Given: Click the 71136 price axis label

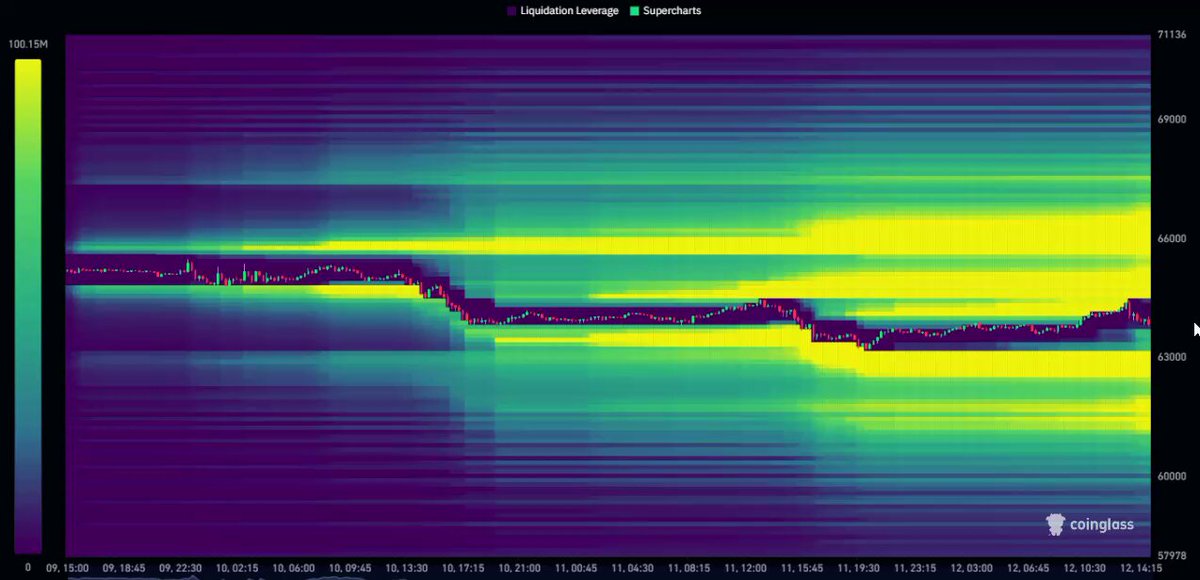Looking at the screenshot, I should [x=1171, y=35].
